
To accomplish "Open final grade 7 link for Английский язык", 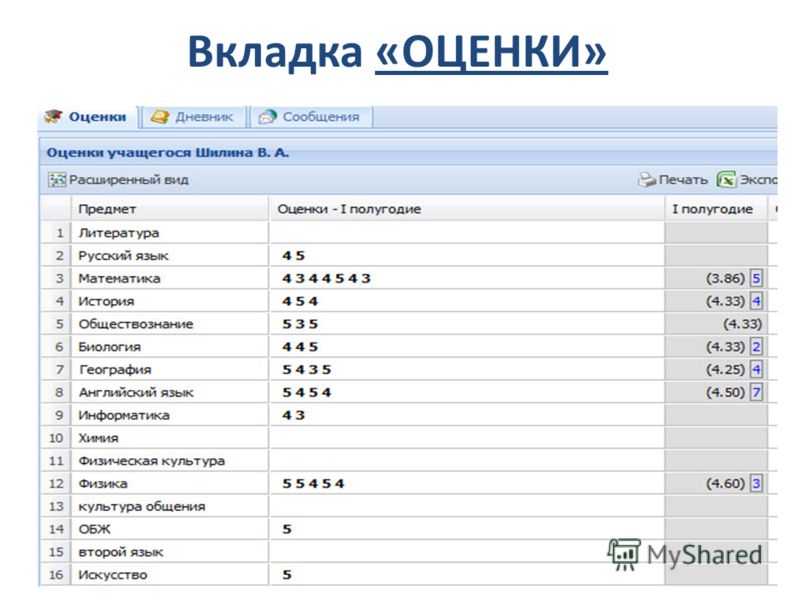I will click(x=756, y=392).
